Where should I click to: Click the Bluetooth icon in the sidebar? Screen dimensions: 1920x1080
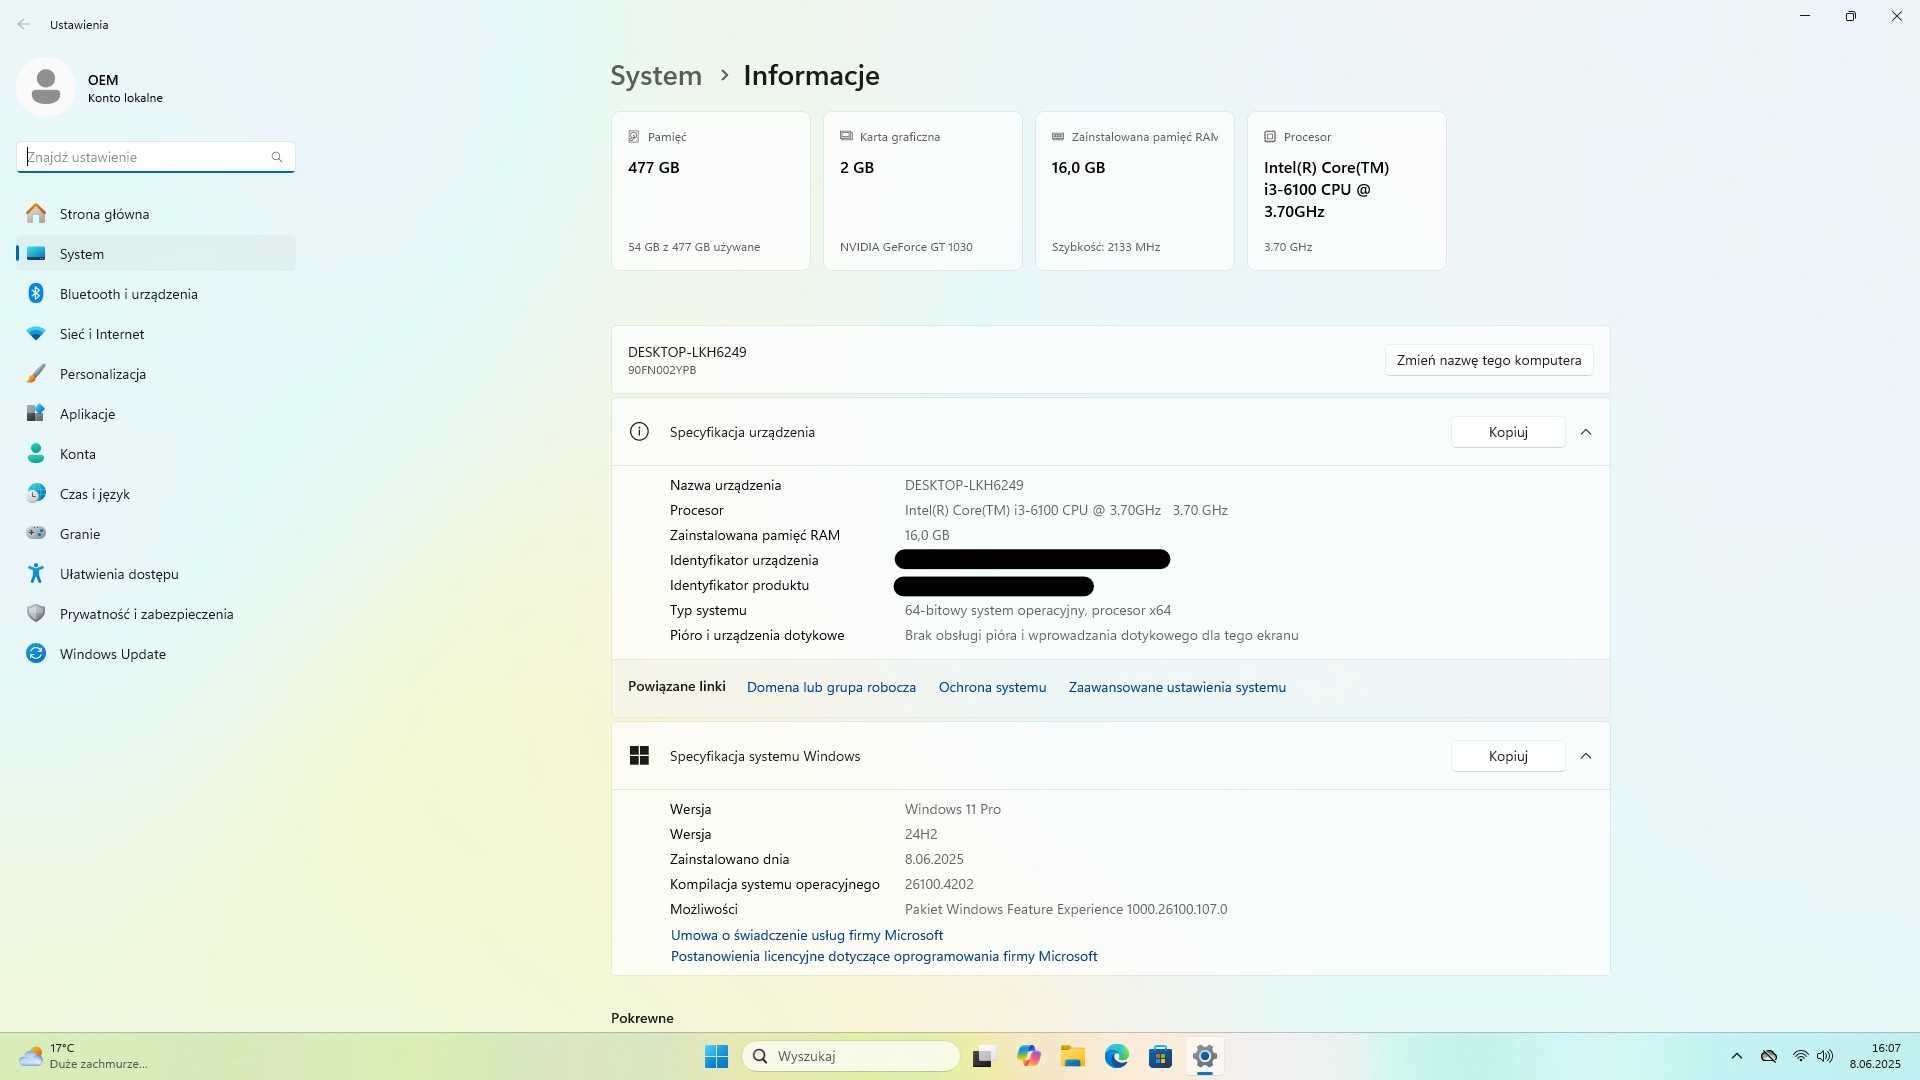point(36,293)
